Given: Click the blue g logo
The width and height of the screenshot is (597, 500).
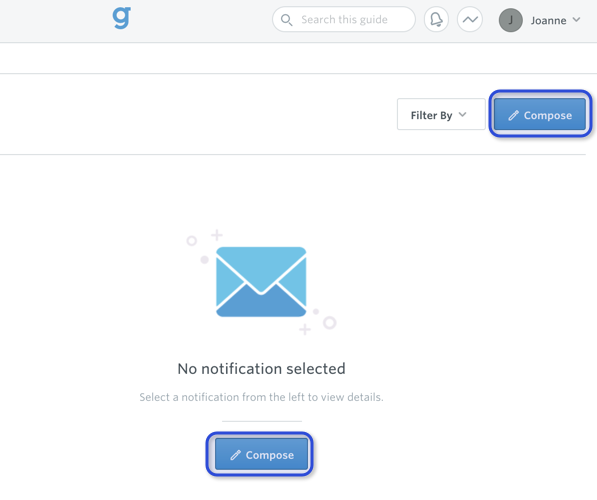Looking at the screenshot, I should [122, 18].
